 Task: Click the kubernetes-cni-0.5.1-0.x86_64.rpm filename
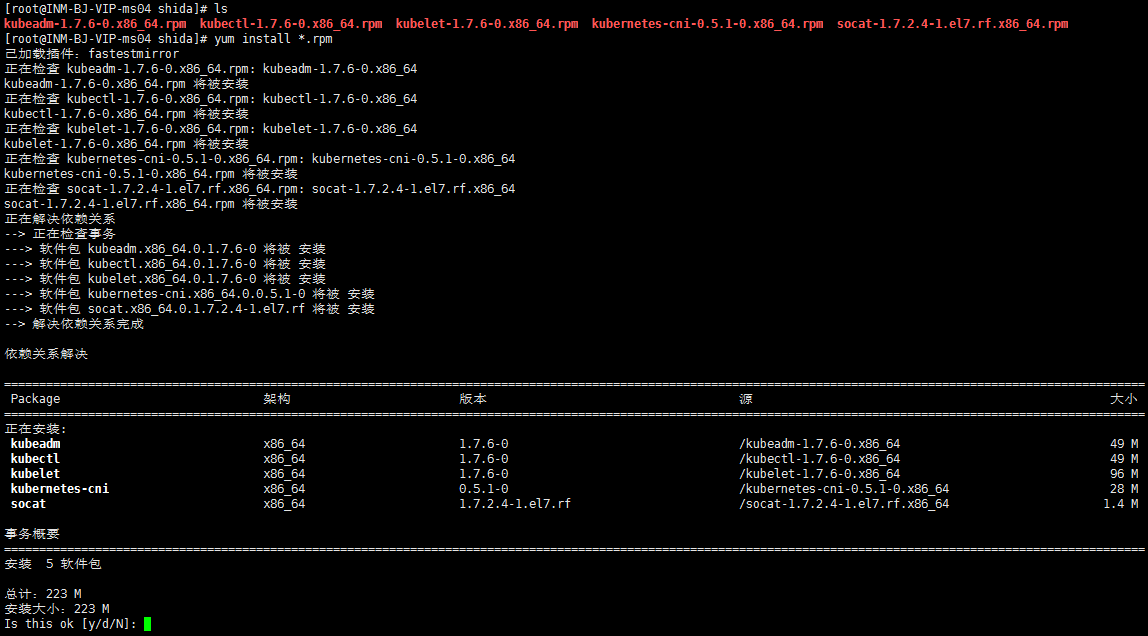(710, 23)
